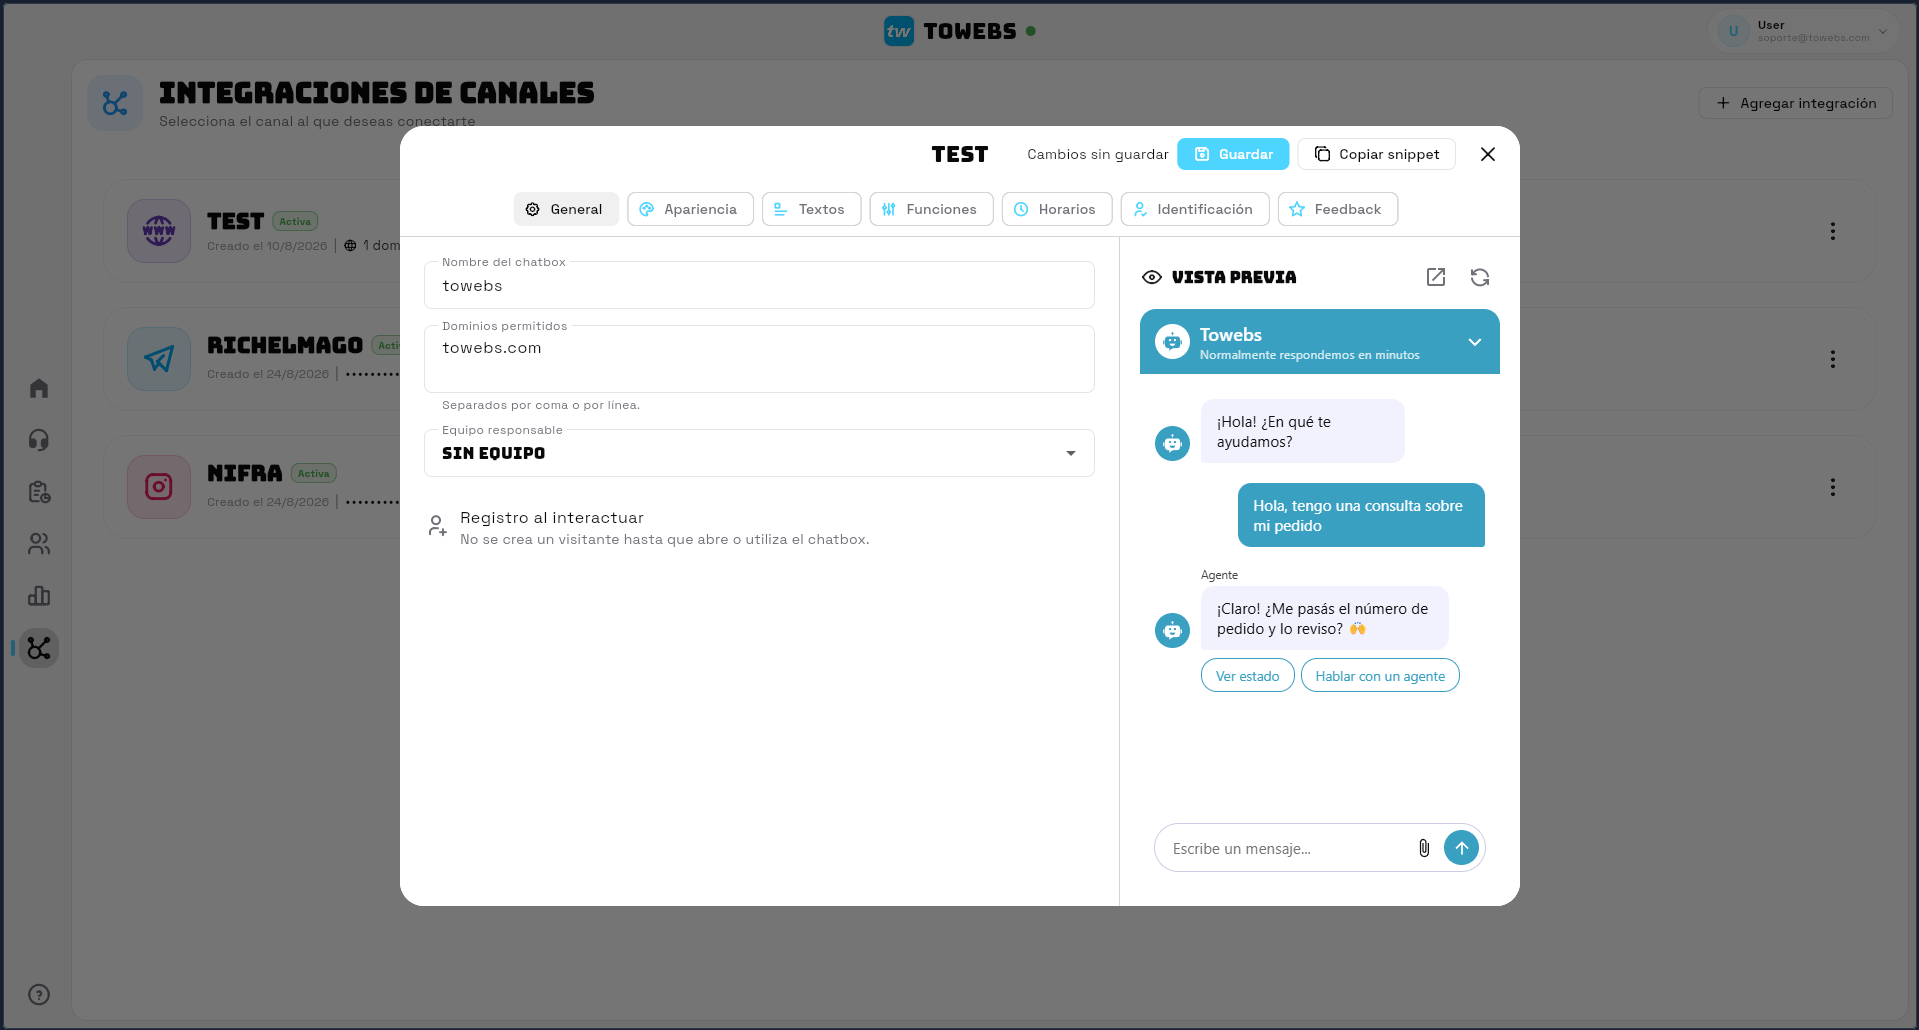Open preview in new window icon
The image size is (1919, 1030).
tap(1436, 277)
